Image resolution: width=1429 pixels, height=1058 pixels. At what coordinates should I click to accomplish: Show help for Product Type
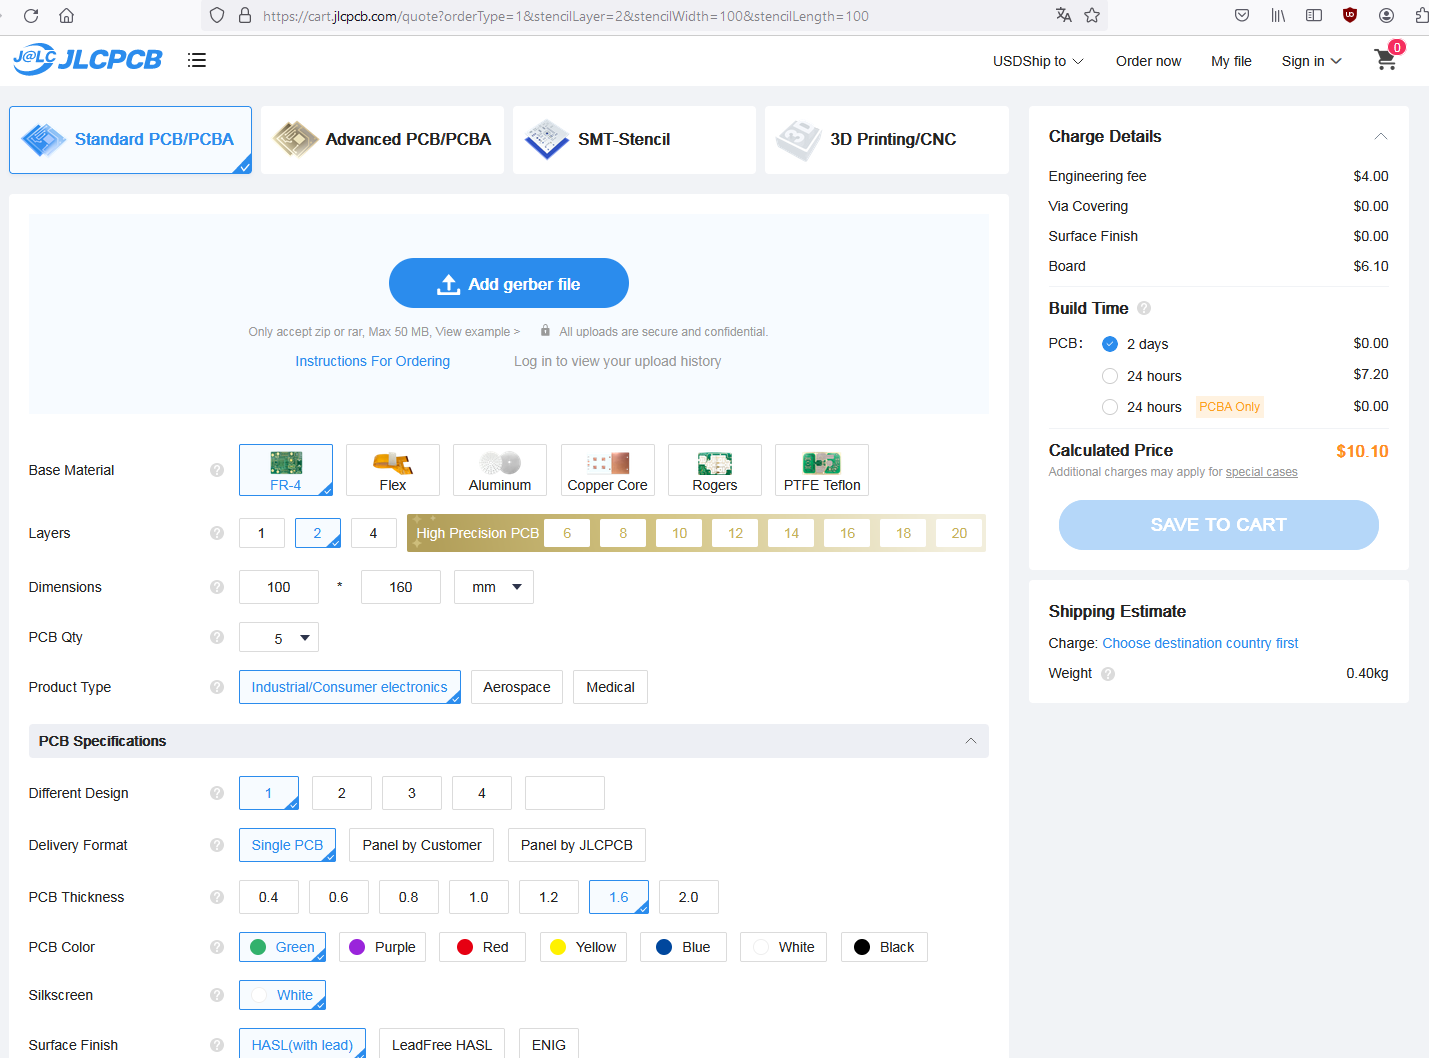217,687
